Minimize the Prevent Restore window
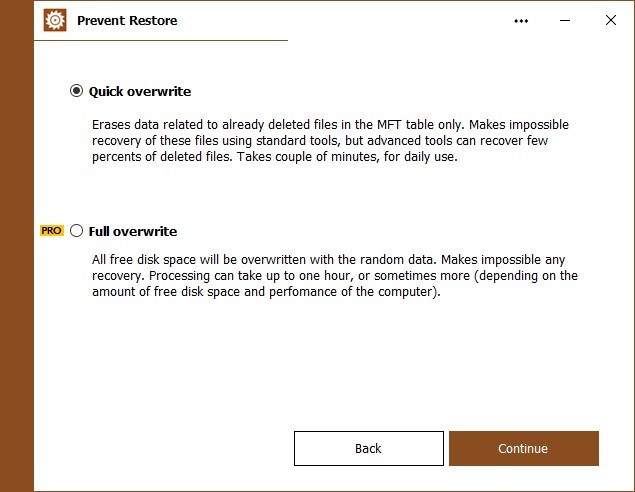Screen dimensions: 635x492 tap(565, 21)
